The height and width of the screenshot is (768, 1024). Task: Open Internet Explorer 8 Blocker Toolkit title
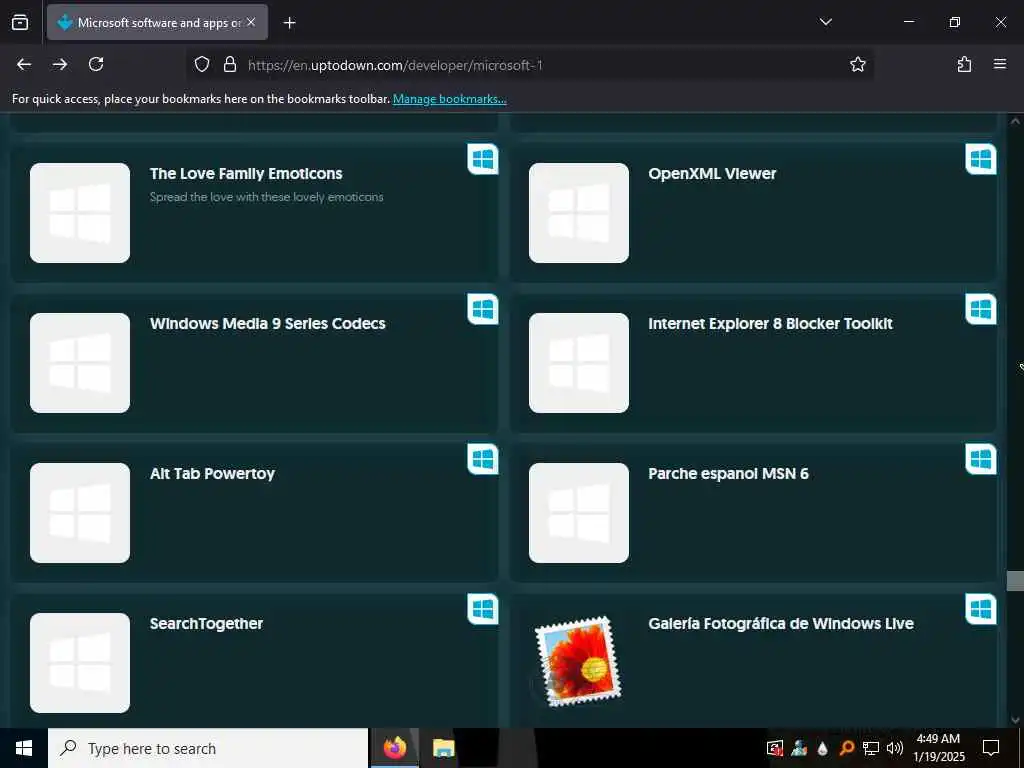[x=770, y=324]
